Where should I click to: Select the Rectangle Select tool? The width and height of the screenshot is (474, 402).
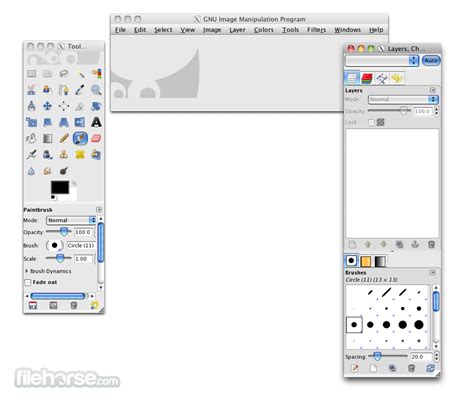pyautogui.click(x=31, y=73)
